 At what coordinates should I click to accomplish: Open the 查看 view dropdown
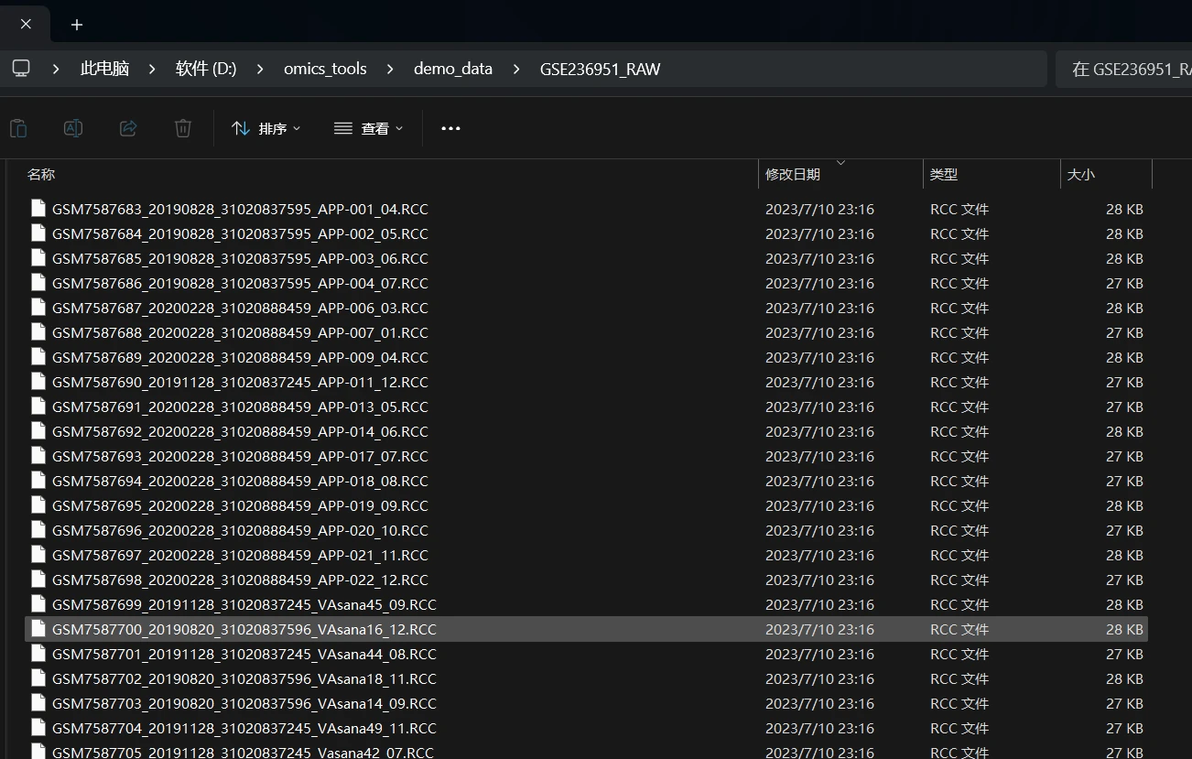pyautogui.click(x=369, y=129)
